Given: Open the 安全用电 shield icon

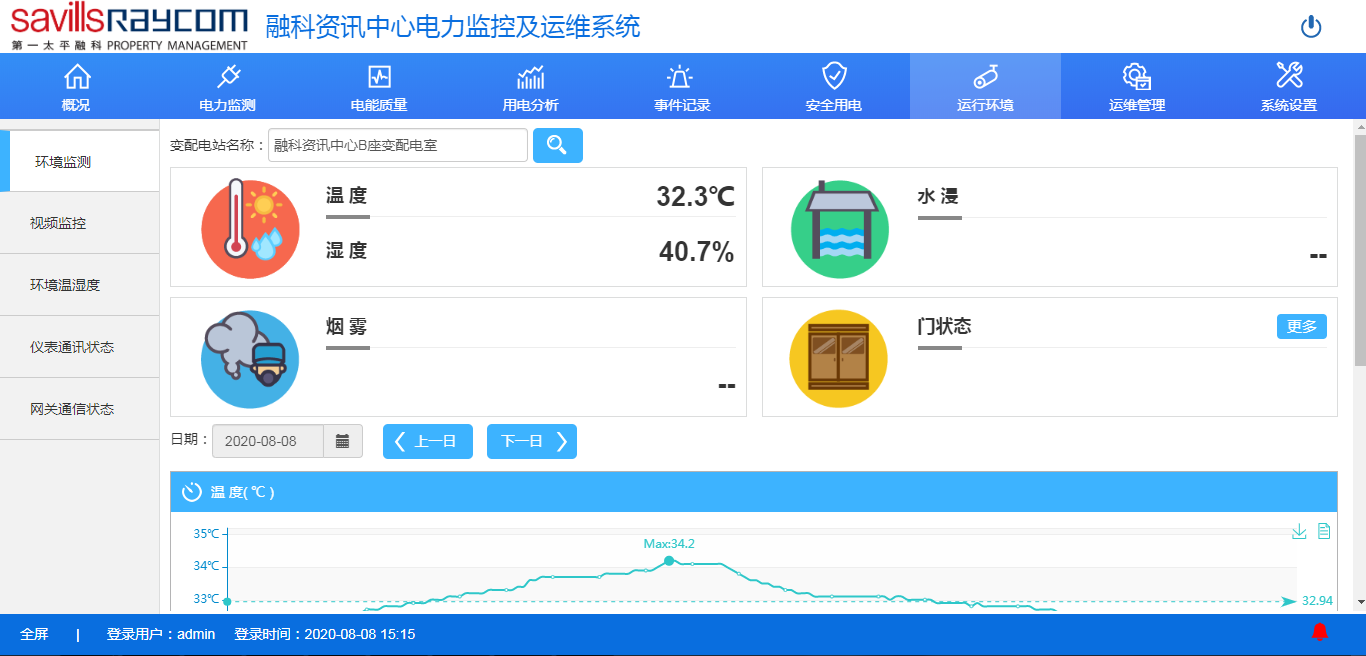Looking at the screenshot, I should tap(834, 76).
